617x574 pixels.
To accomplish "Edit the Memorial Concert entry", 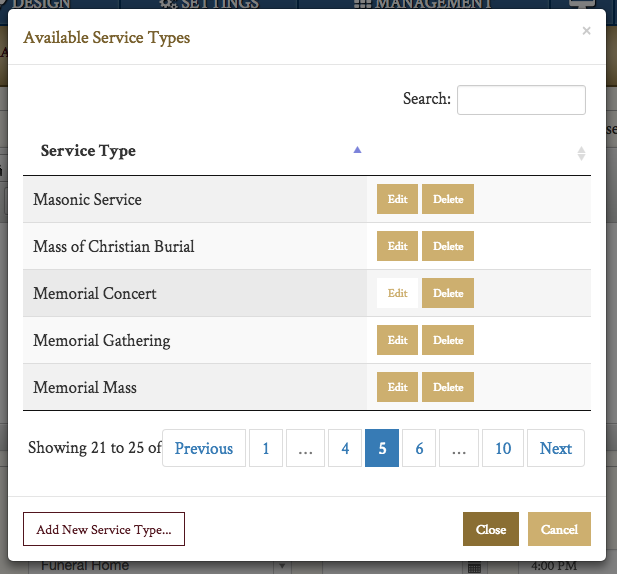I will [x=397, y=293].
